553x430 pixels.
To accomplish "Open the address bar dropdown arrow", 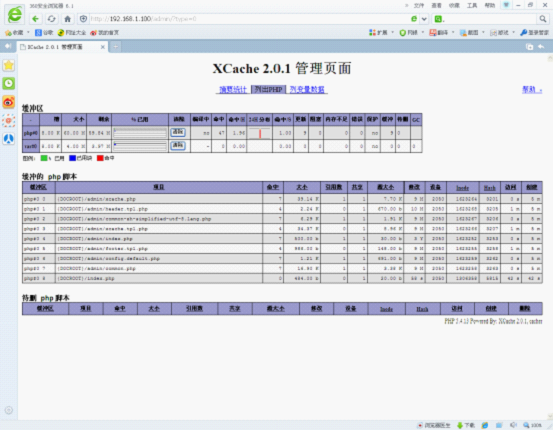I will 424,19.
